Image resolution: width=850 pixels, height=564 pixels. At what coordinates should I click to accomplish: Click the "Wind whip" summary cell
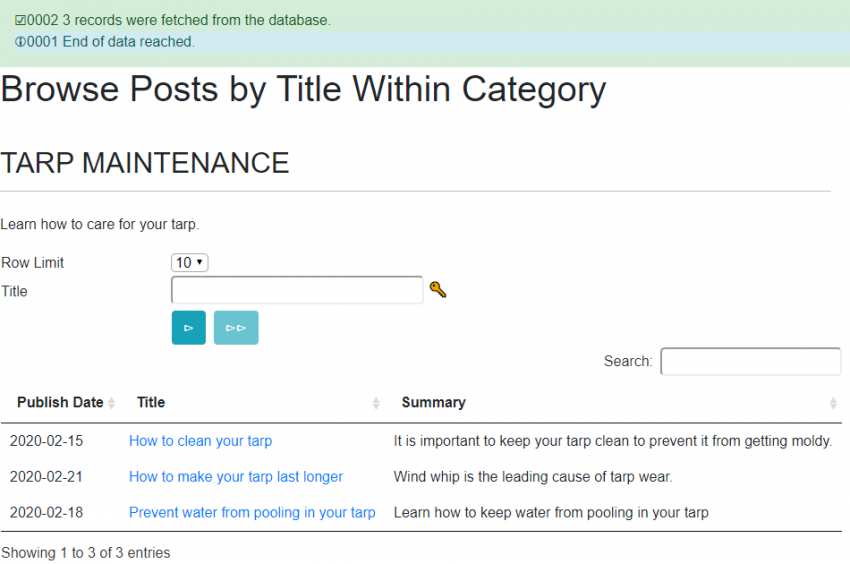click(x=533, y=477)
